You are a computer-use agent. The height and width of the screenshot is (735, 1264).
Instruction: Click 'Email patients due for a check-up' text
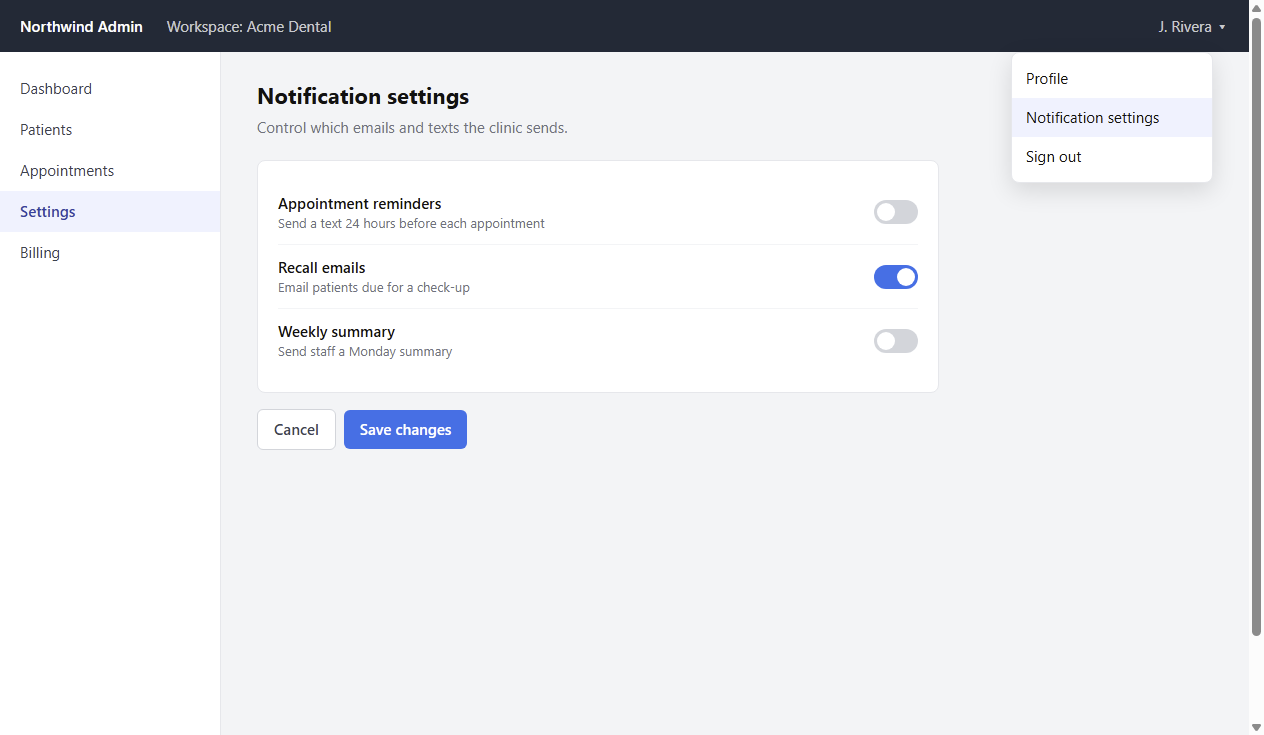(374, 288)
